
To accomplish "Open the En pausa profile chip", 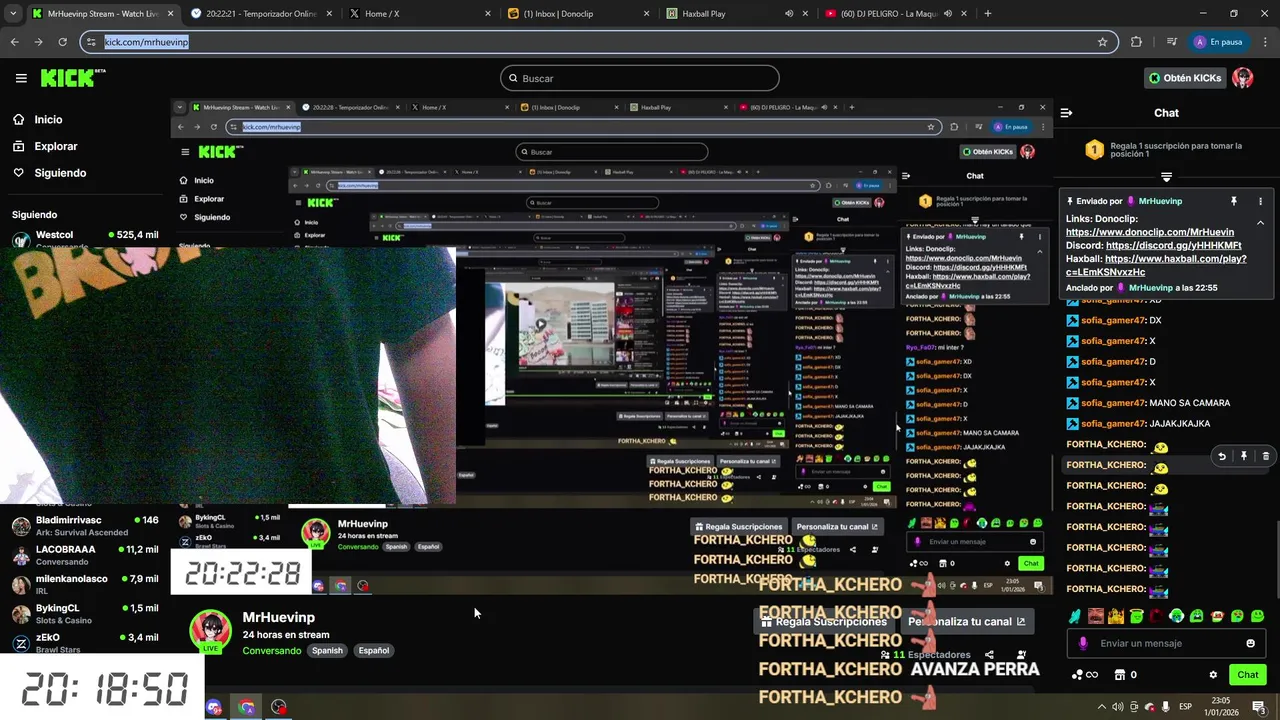I will click(1218, 42).
